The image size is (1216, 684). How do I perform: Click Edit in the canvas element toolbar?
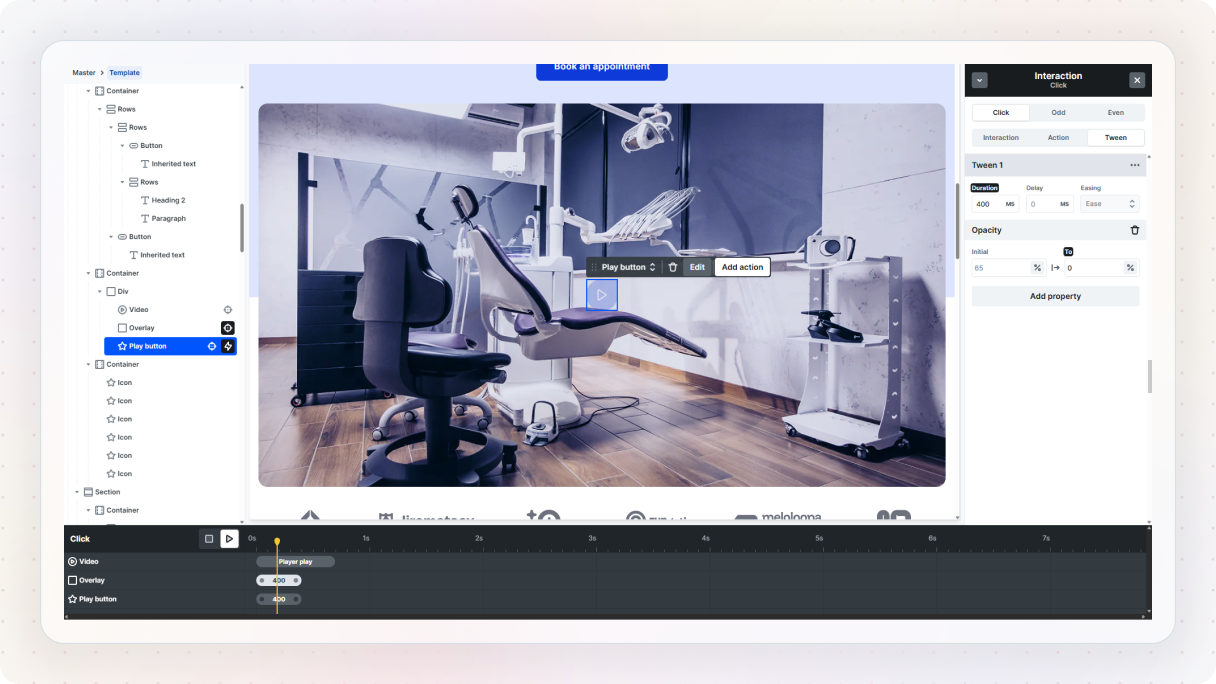tap(697, 267)
